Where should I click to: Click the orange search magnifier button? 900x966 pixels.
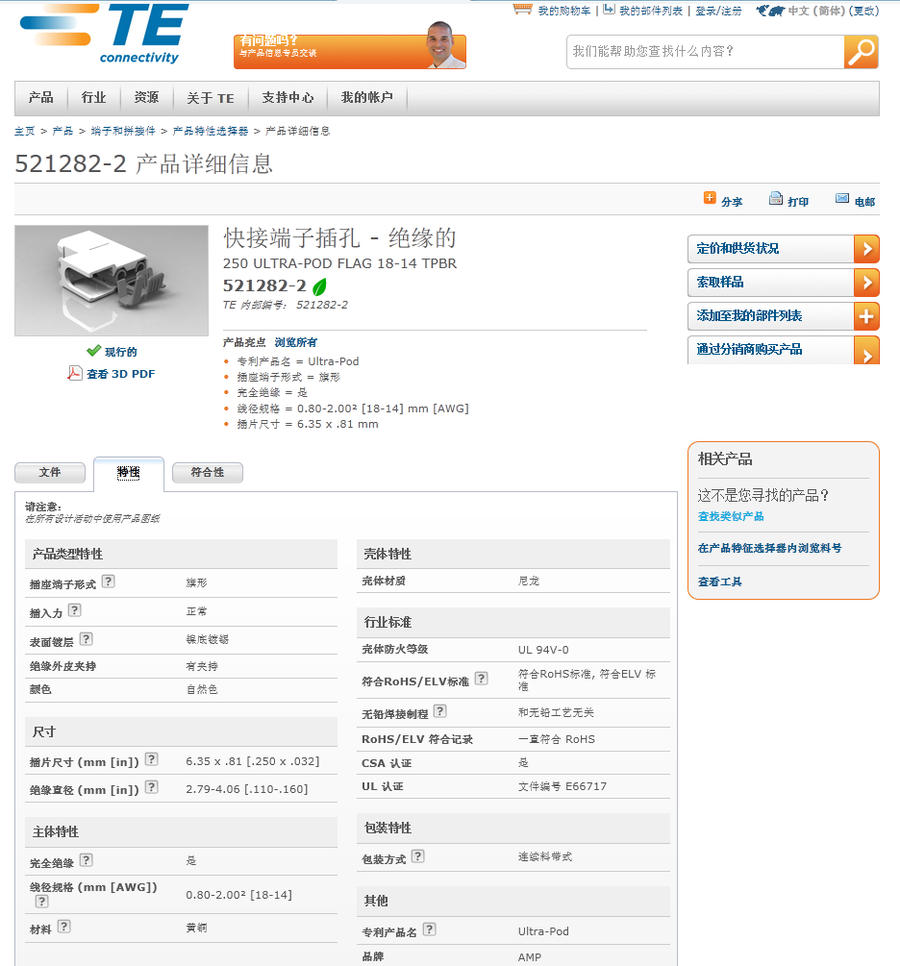861,52
